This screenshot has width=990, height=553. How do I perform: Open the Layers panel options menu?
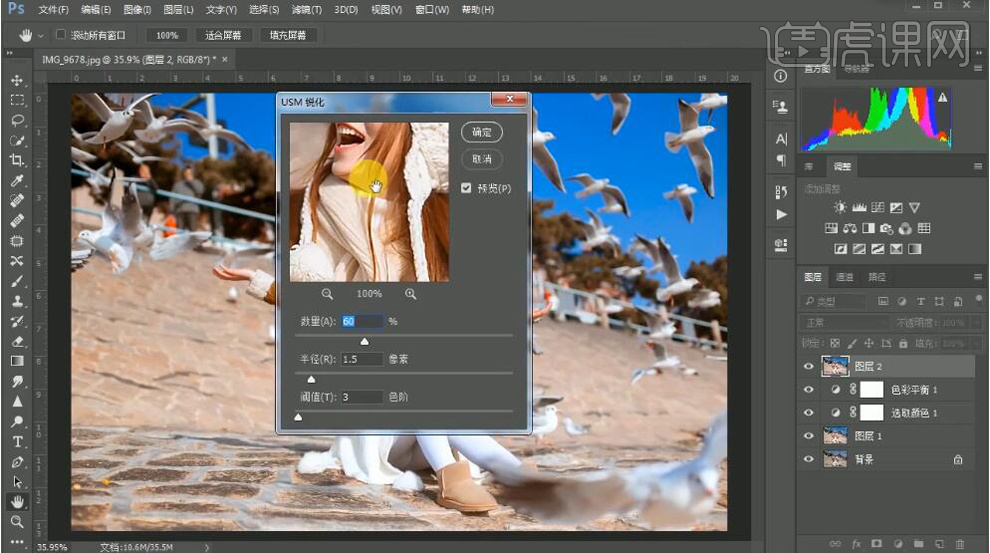click(x=977, y=277)
